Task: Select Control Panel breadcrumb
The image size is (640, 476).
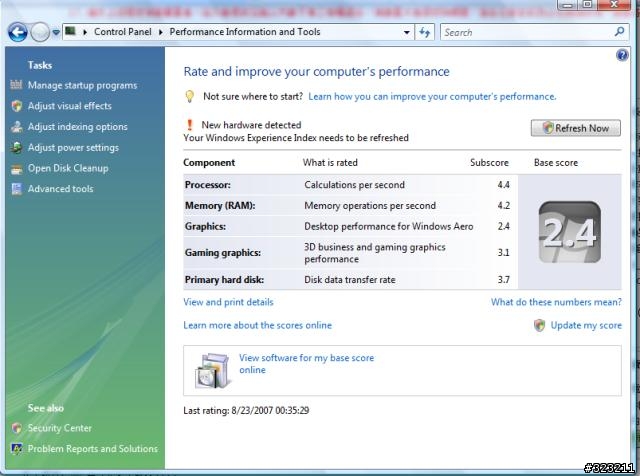Action: [122, 32]
